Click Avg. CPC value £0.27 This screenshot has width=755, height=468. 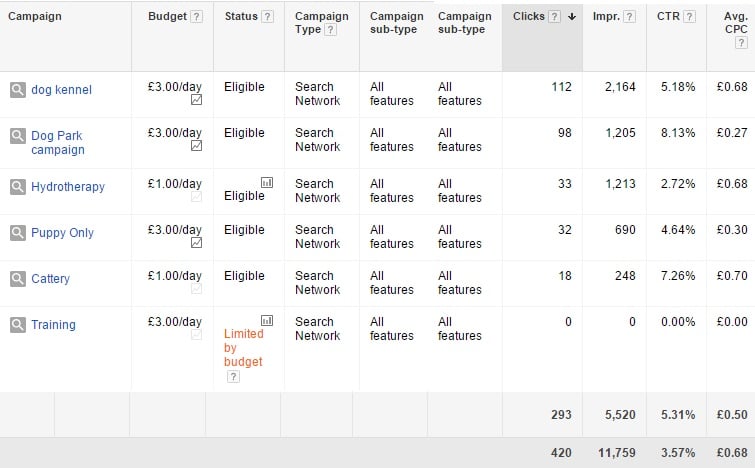pyautogui.click(x=732, y=133)
